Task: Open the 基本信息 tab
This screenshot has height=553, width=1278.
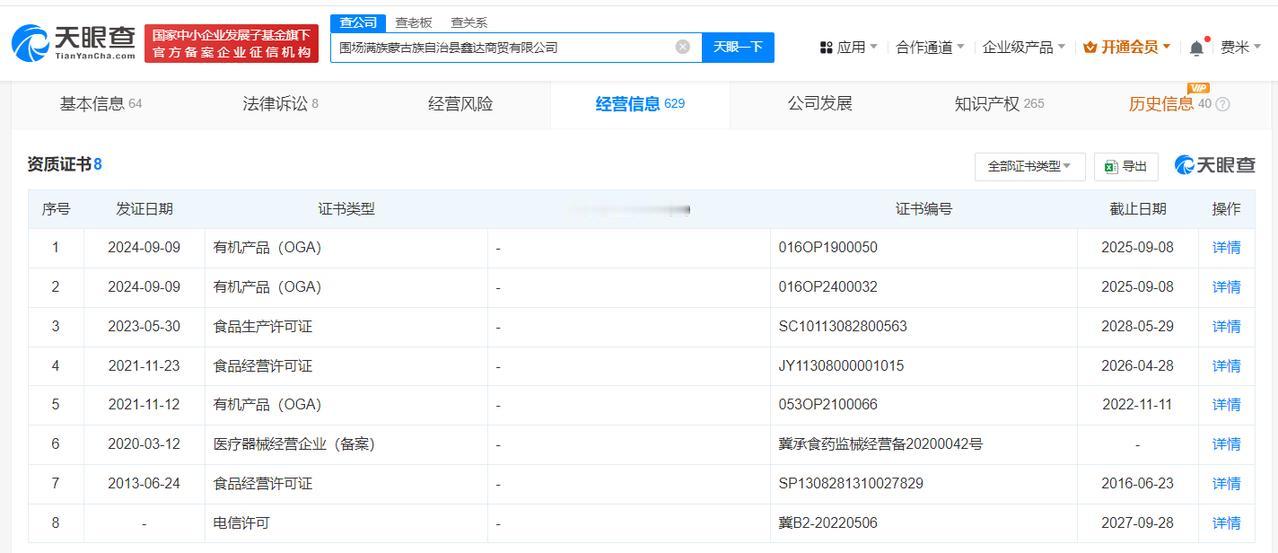Action: click(101, 104)
